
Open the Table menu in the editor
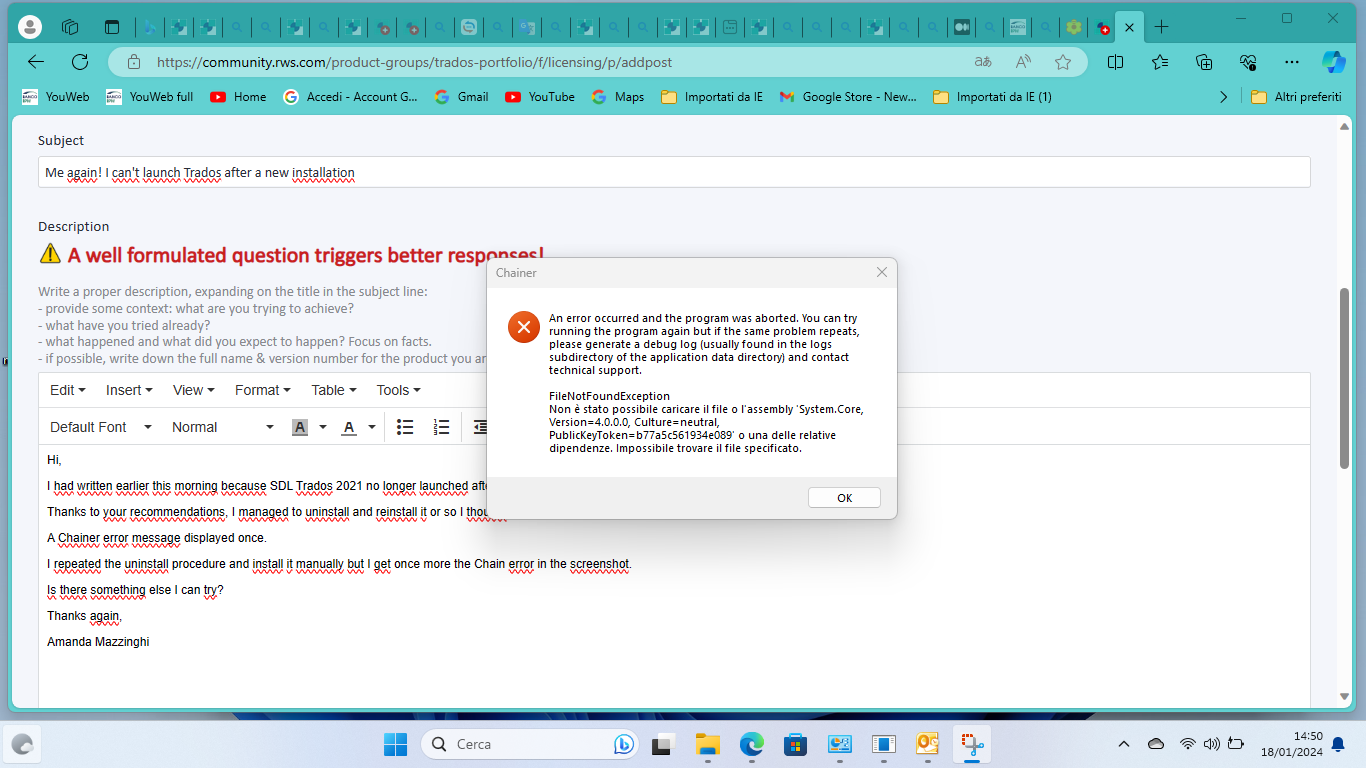tap(334, 390)
